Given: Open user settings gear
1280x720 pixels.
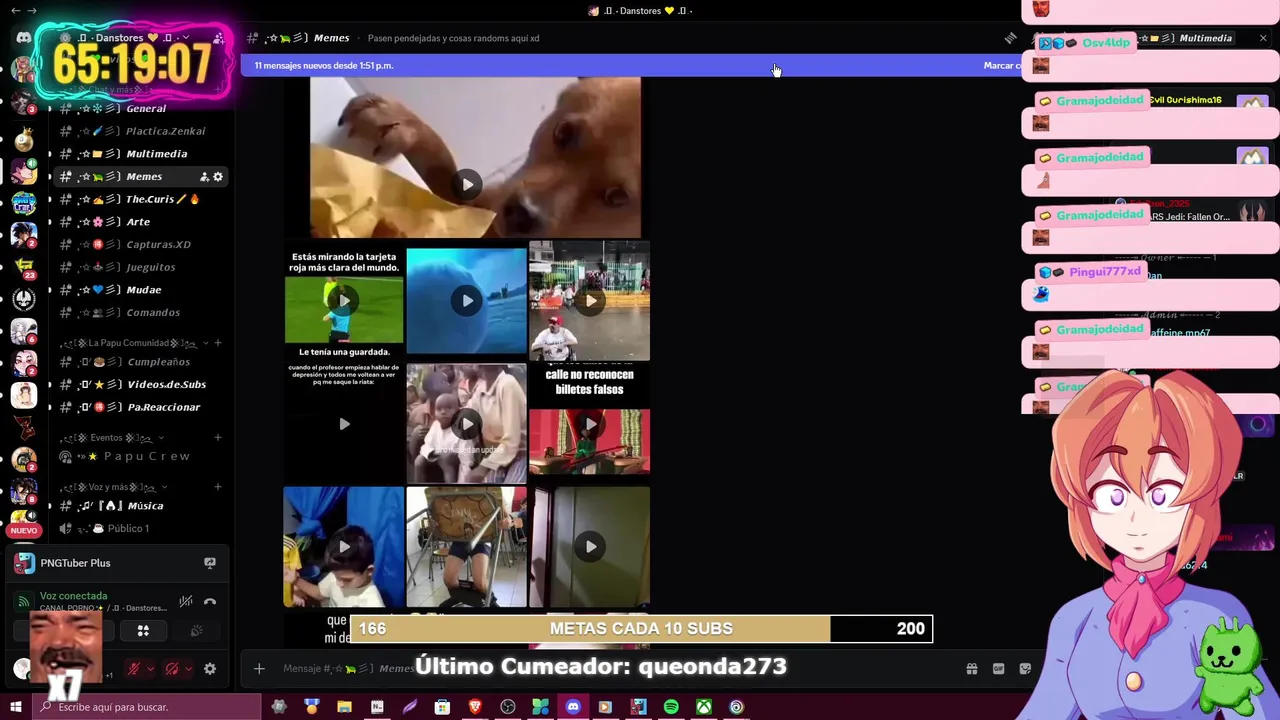Looking at the screenshot, I should point(210,669).
